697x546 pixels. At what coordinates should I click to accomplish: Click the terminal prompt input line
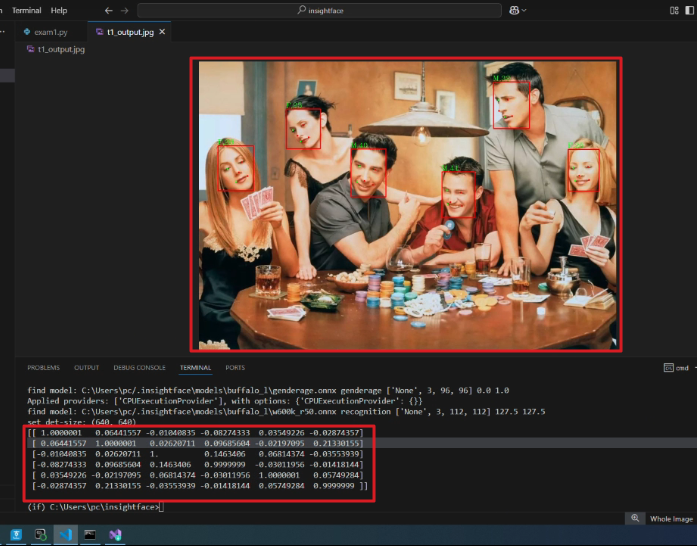(96, 507)
